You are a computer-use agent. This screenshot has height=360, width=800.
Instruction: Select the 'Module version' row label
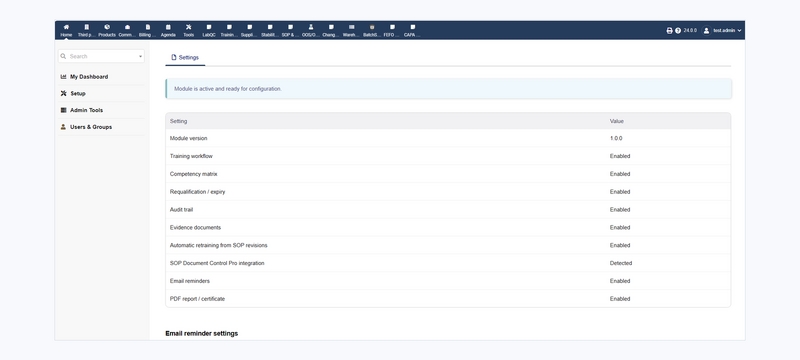click(188, 138)
